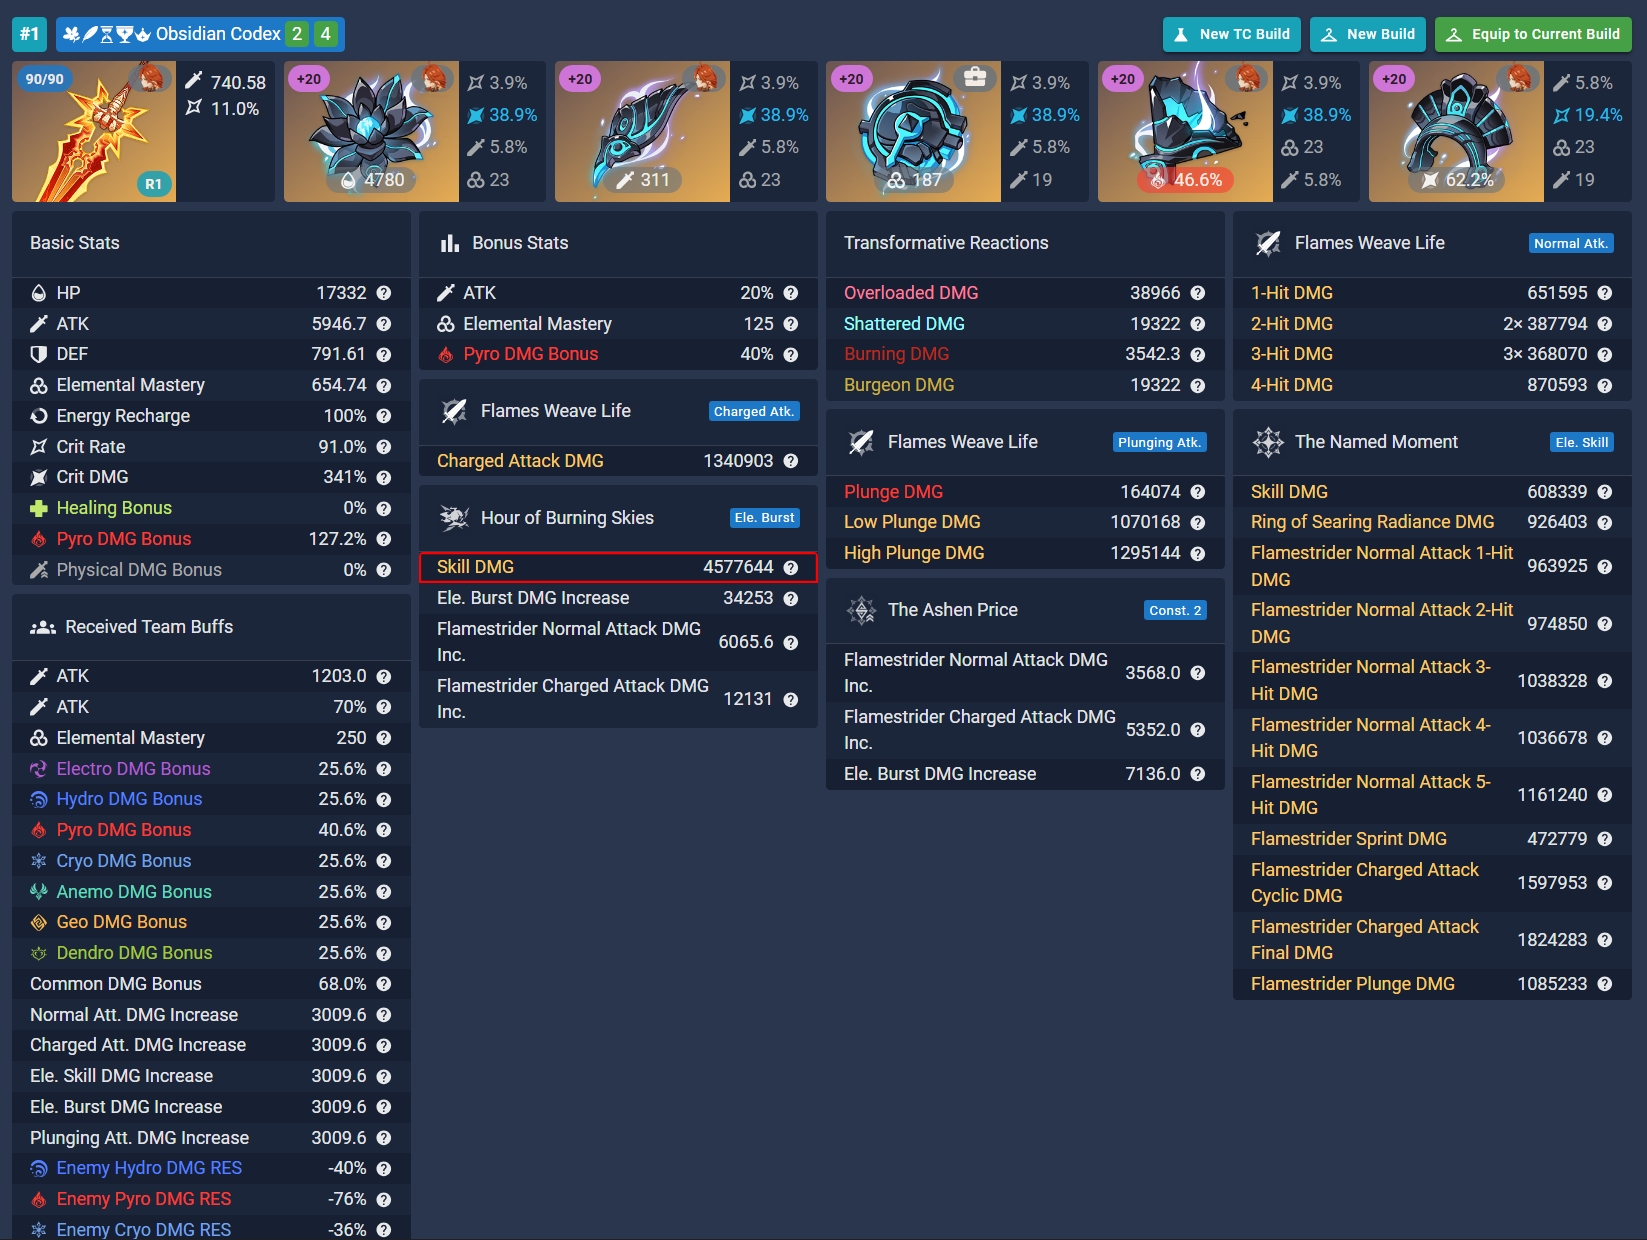Open help for High Plunge DMG

coord(1198,553)
